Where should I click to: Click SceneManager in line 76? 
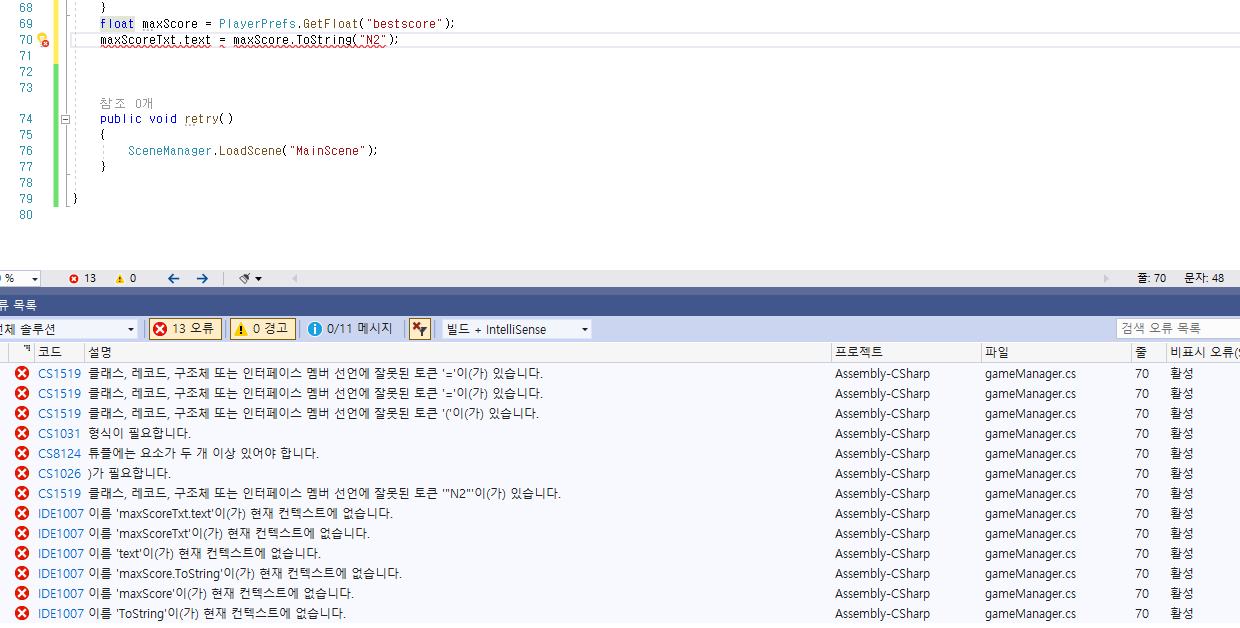tap(170, 151)
